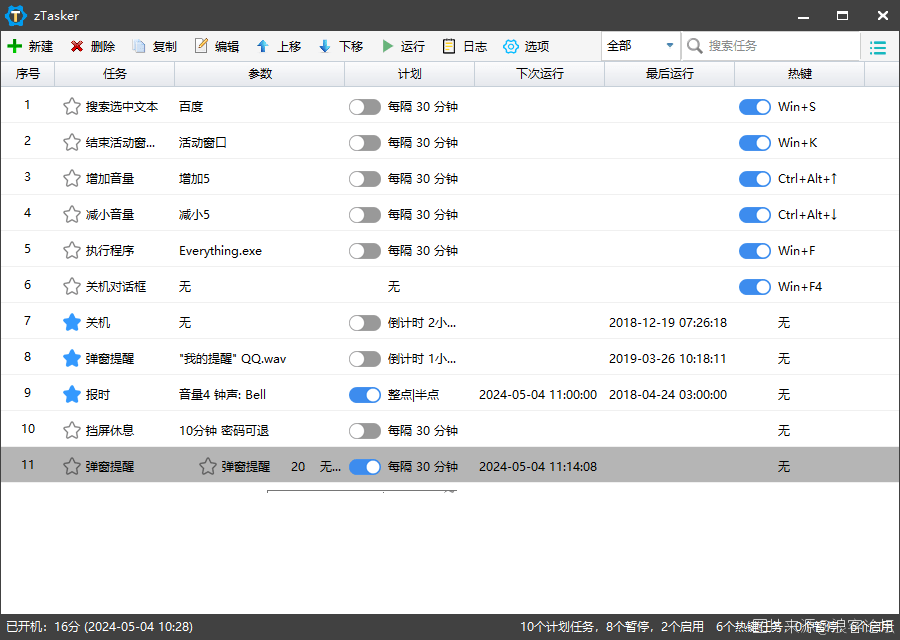Move task down with 下移 arrow
The height and width of the screenshot is (640, 900).
(325, 47)
